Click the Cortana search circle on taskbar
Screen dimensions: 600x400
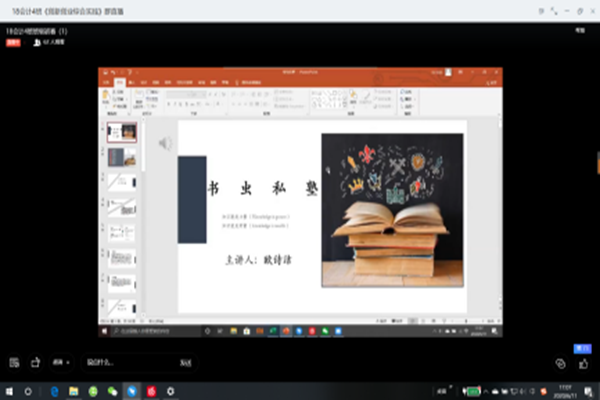click(x=29, y=390)
